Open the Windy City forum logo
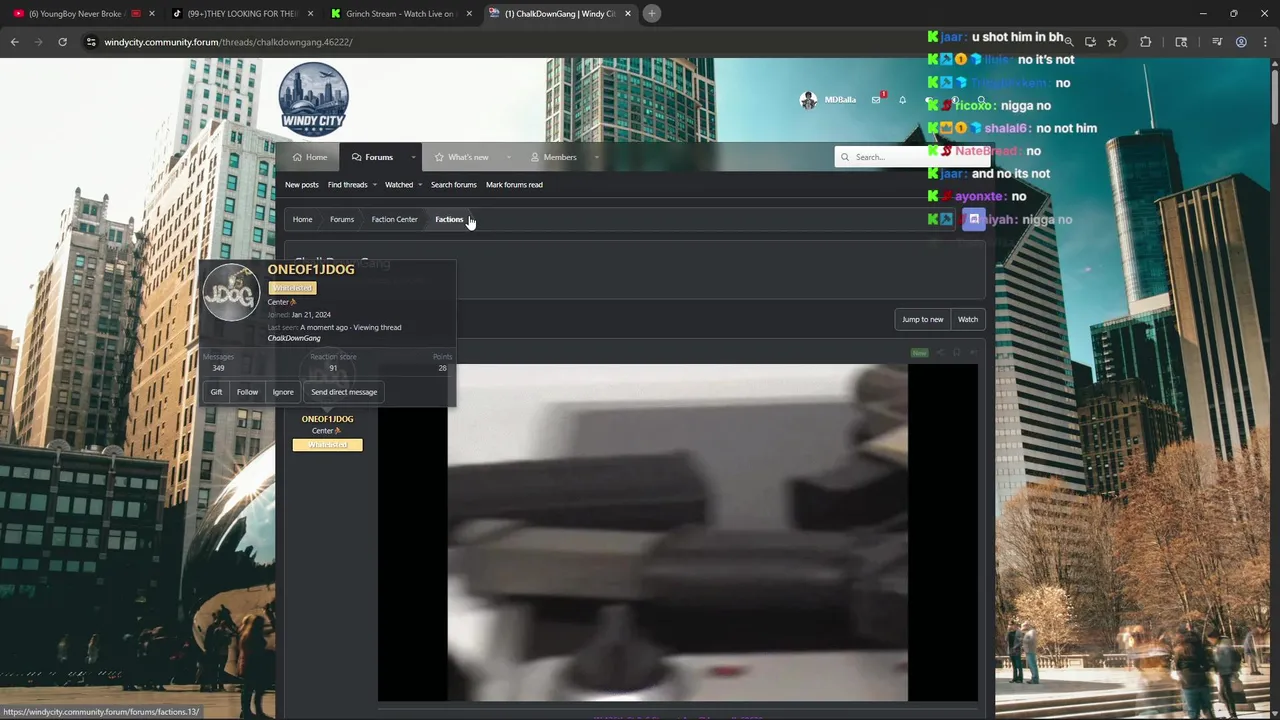 pyautogui.click(x=313, y=100)
